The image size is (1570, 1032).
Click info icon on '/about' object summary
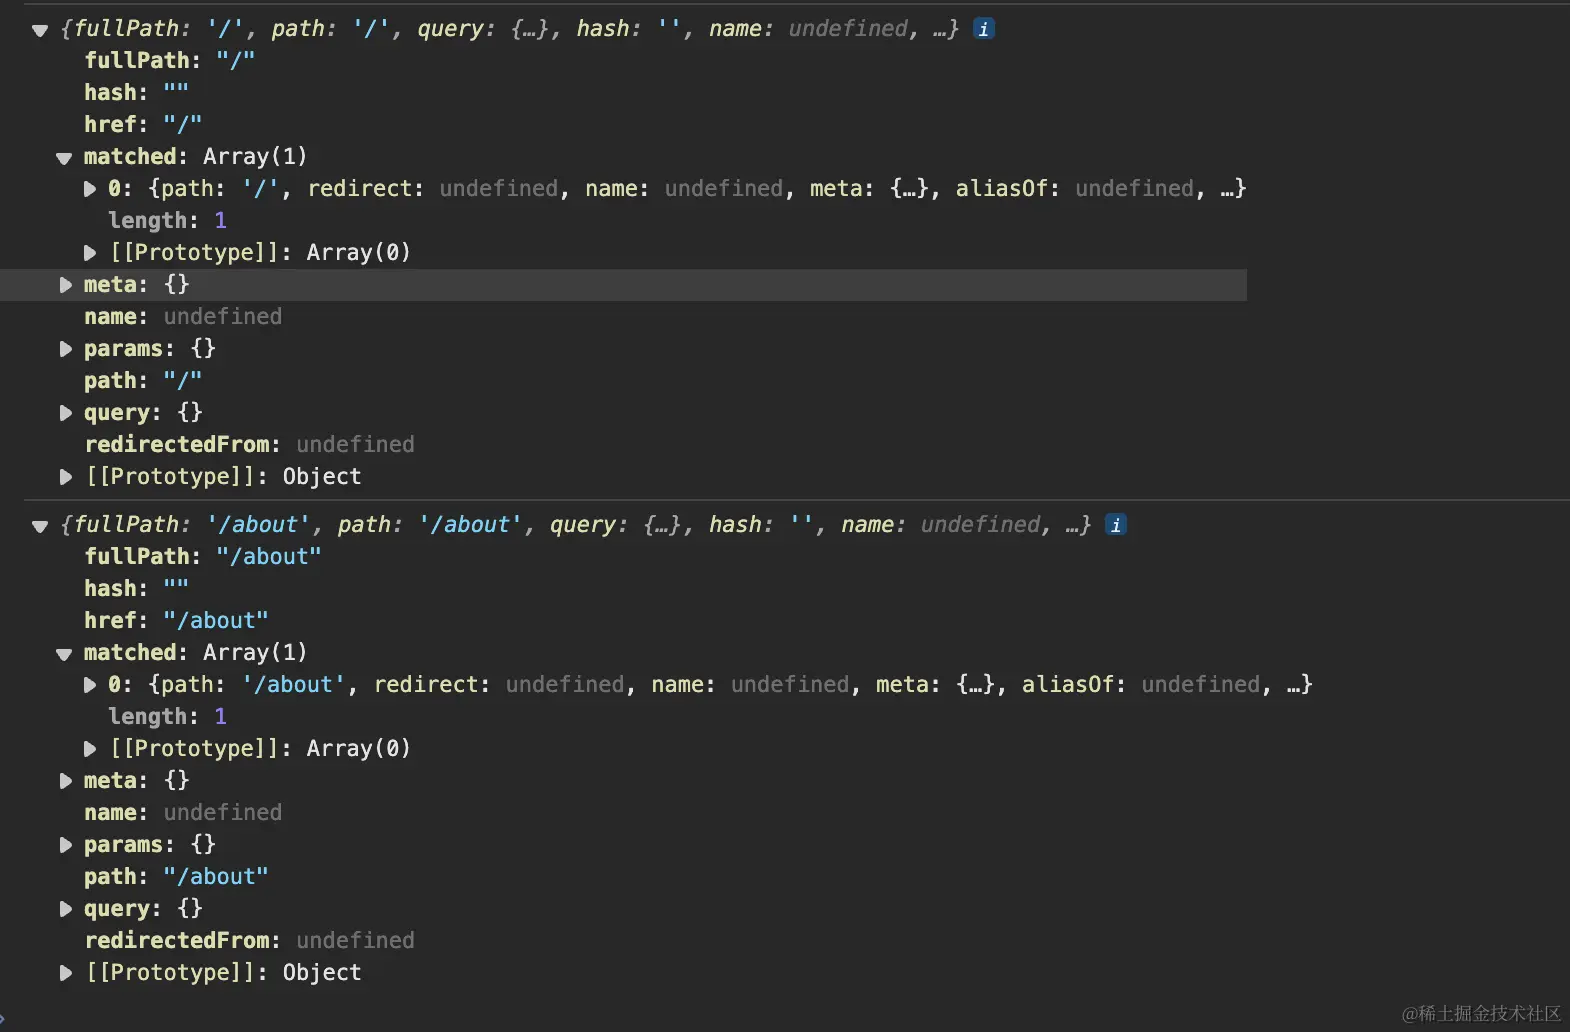point(1116,525)
